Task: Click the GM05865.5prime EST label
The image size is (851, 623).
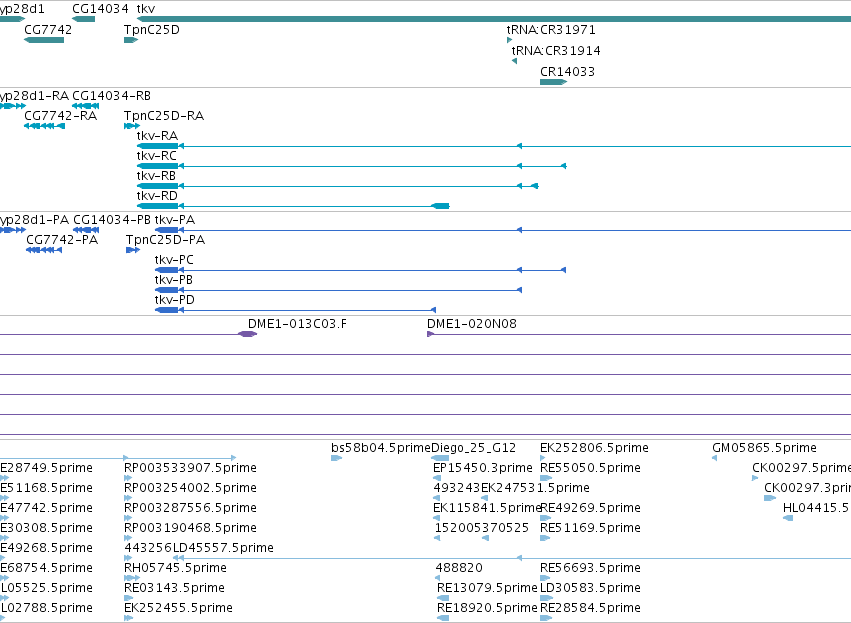Action: (x=764, y=448)
